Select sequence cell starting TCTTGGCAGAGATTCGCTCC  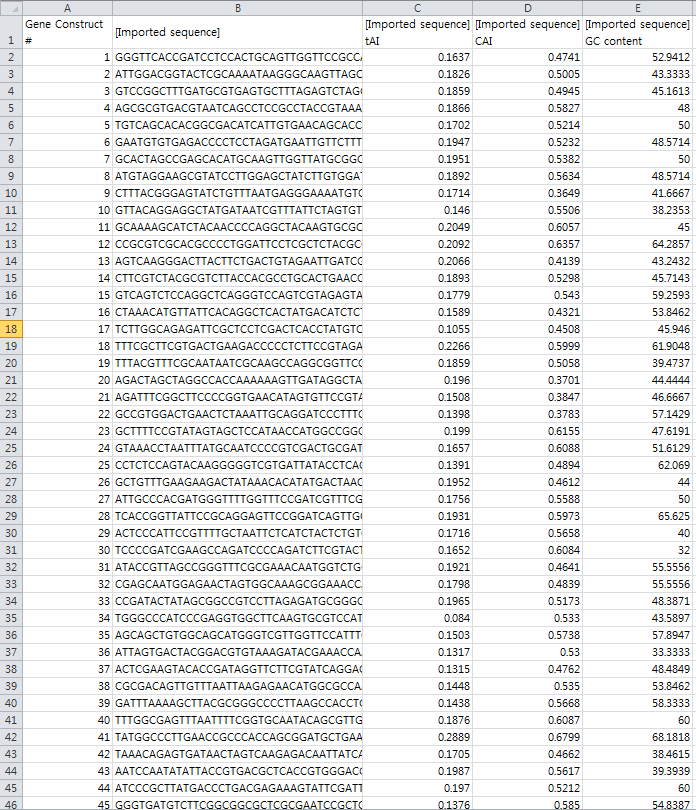(238, 329)
